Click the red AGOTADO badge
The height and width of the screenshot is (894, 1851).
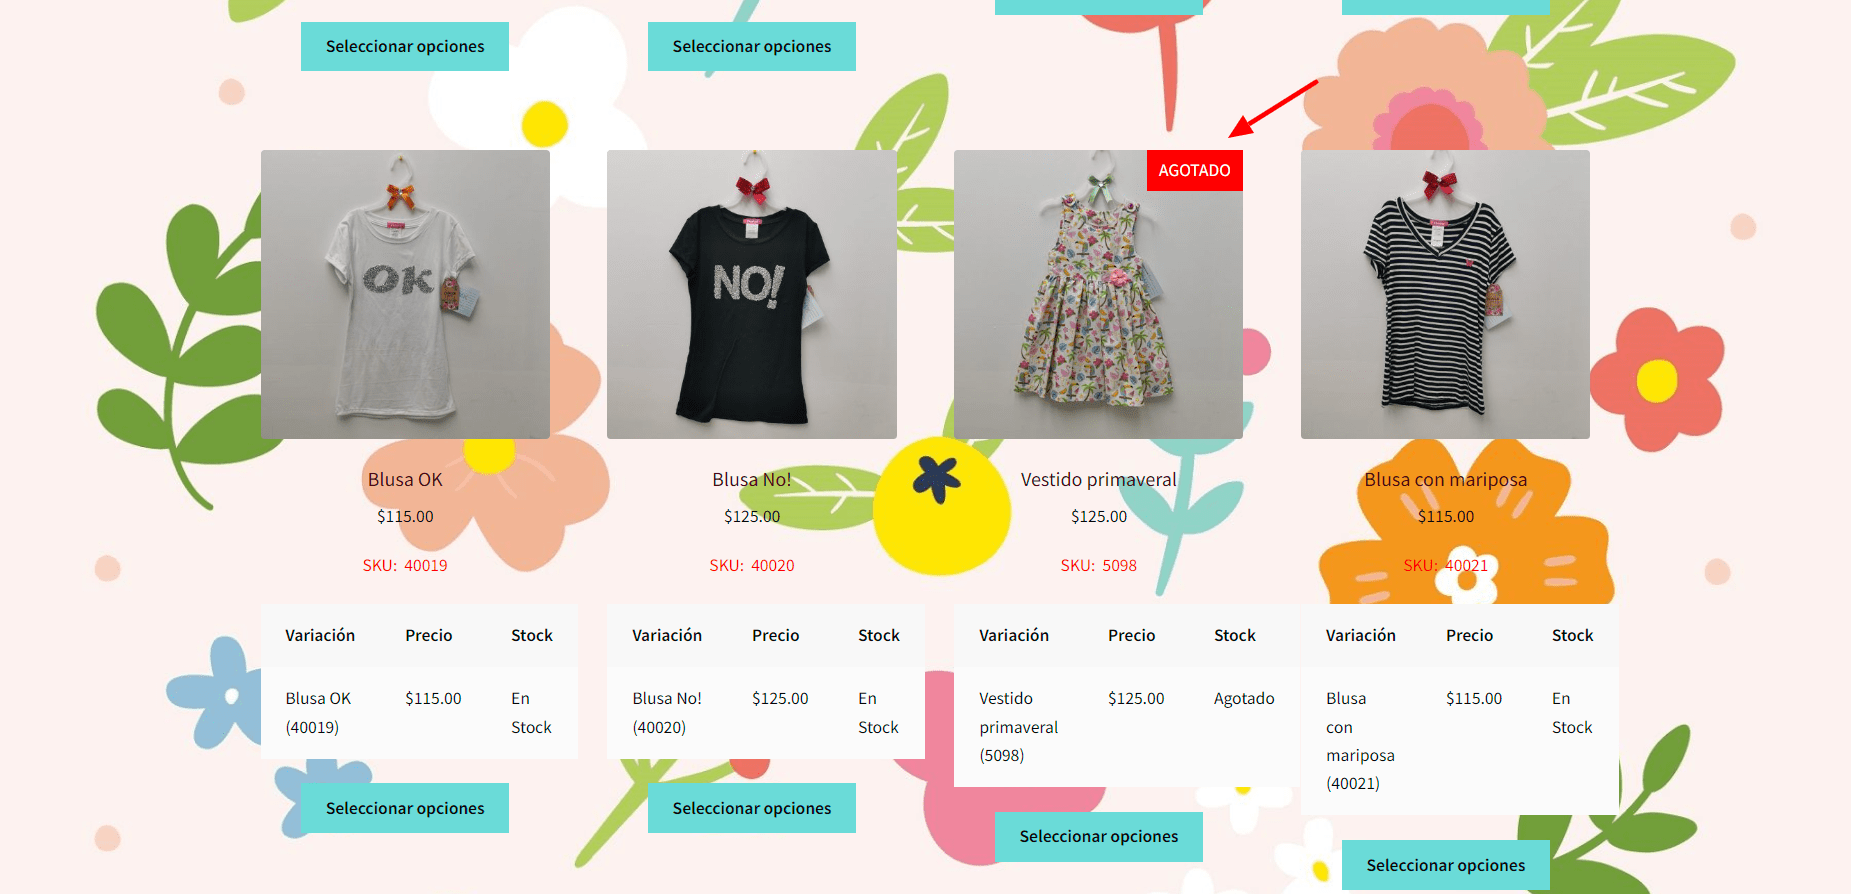coord(1194,171)
